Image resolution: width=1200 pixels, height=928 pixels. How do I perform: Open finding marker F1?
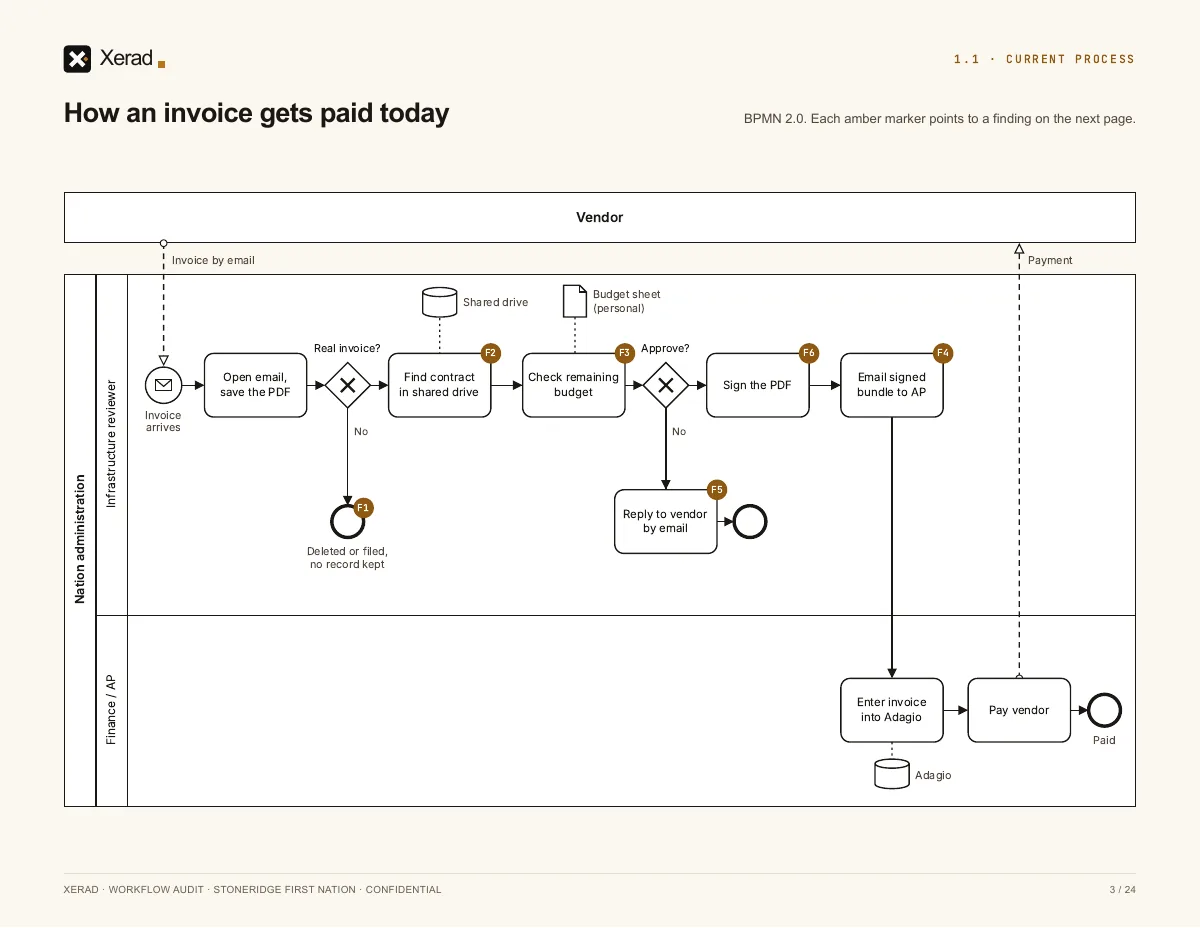[x=363, y=508]
